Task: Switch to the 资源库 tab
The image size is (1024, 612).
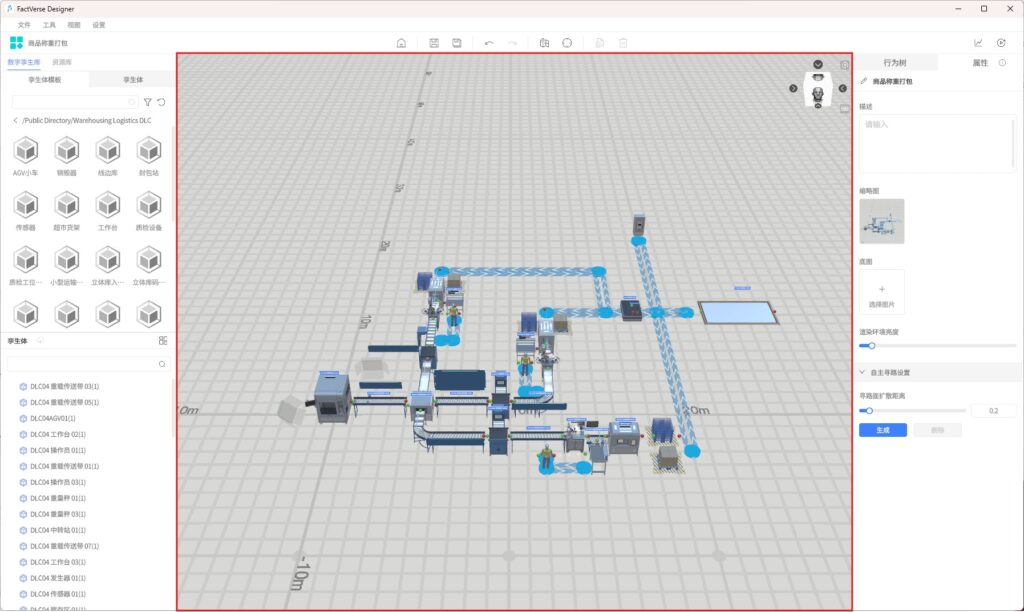Action: click(x=62, y=62)
